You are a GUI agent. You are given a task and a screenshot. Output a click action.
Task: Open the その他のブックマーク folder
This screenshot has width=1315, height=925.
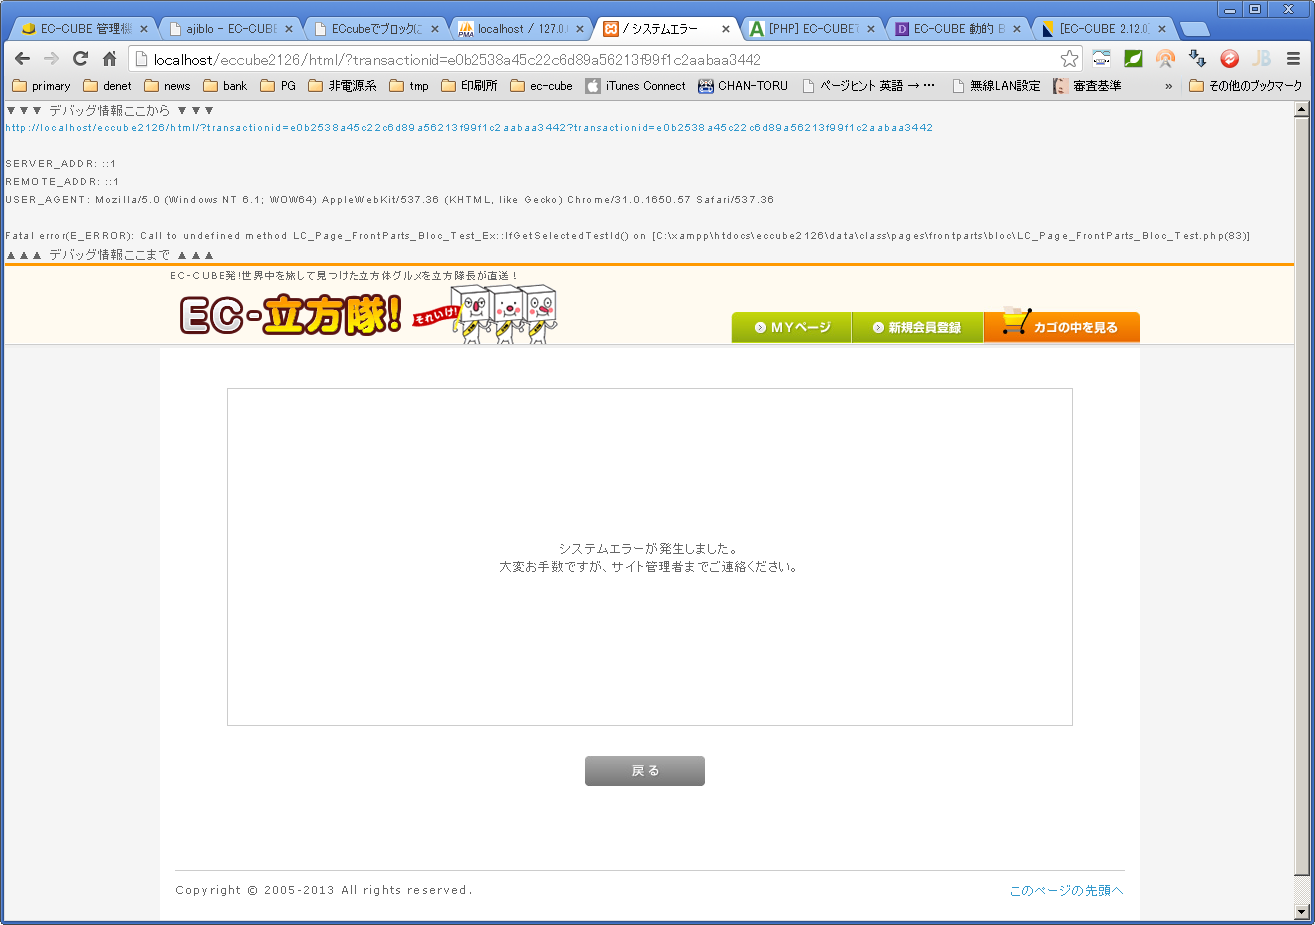1246,86
